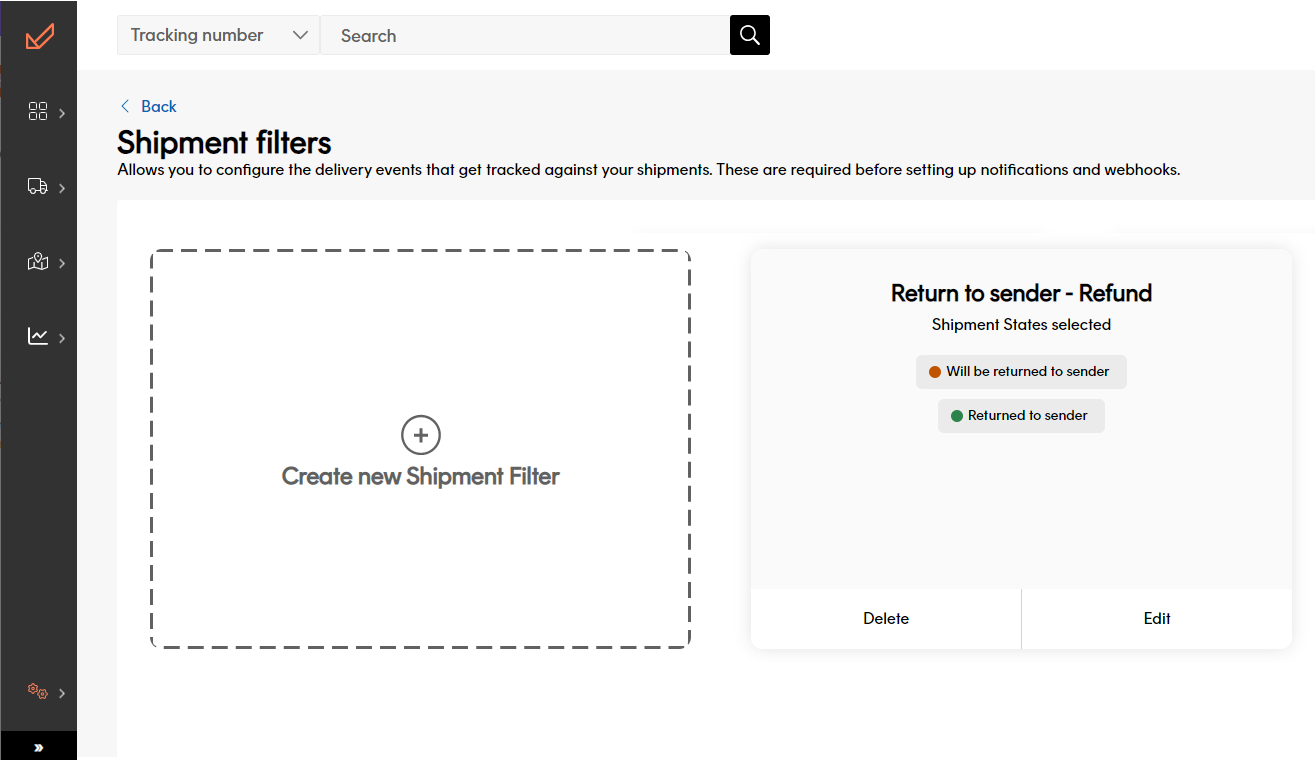
Task: Click the green dot on Returned to sender tag
Action: pos(957,416)
